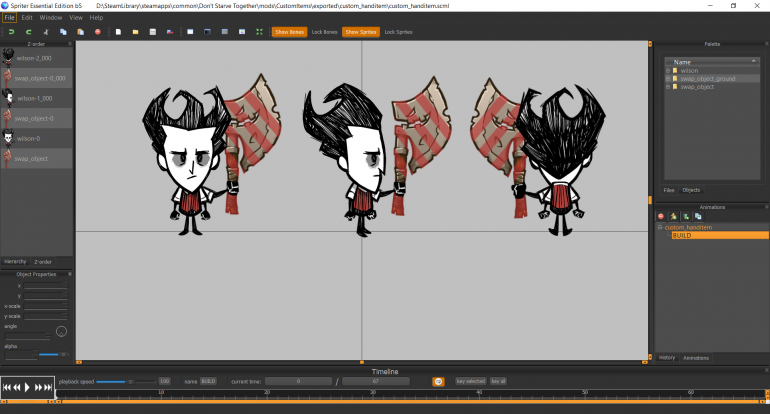This screenshot has width=770, height=414.
Task: Collapse the custom_handitem entity tree
Action: tap(660, 228)
